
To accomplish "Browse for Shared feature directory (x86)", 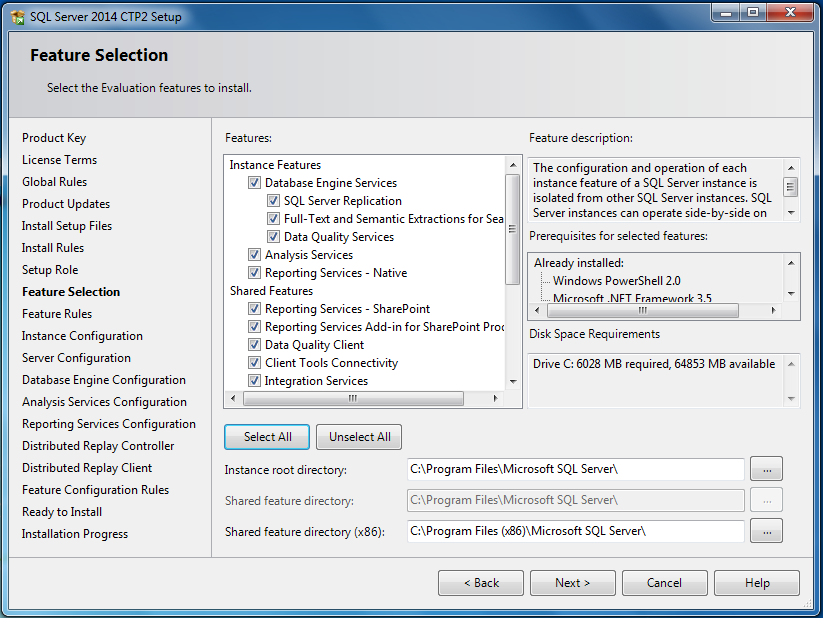I will coord(766,530).
